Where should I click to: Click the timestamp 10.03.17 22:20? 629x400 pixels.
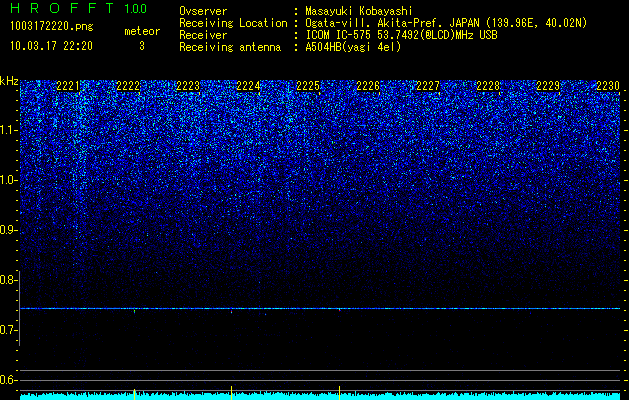tap(51, 46)
